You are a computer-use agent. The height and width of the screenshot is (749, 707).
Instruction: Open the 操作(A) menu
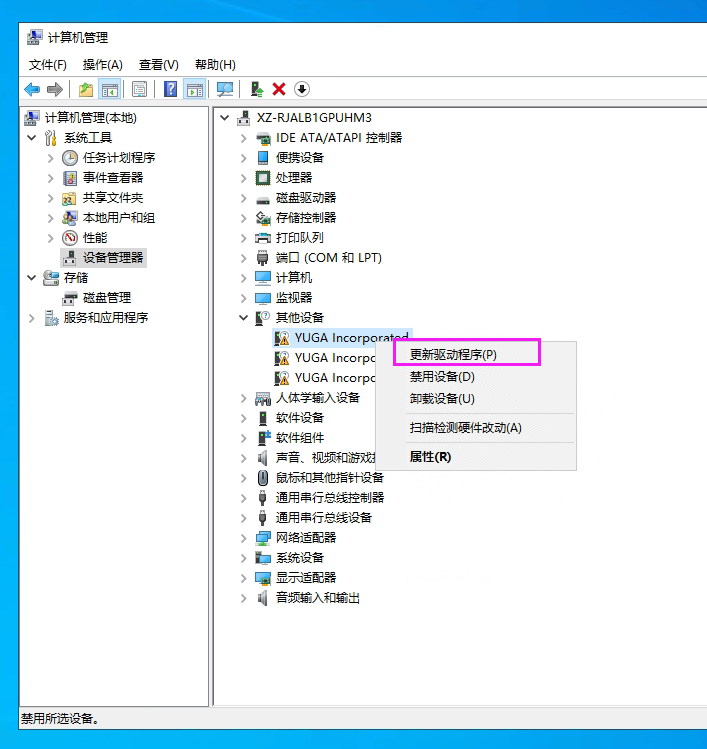[x=102, y=65]
